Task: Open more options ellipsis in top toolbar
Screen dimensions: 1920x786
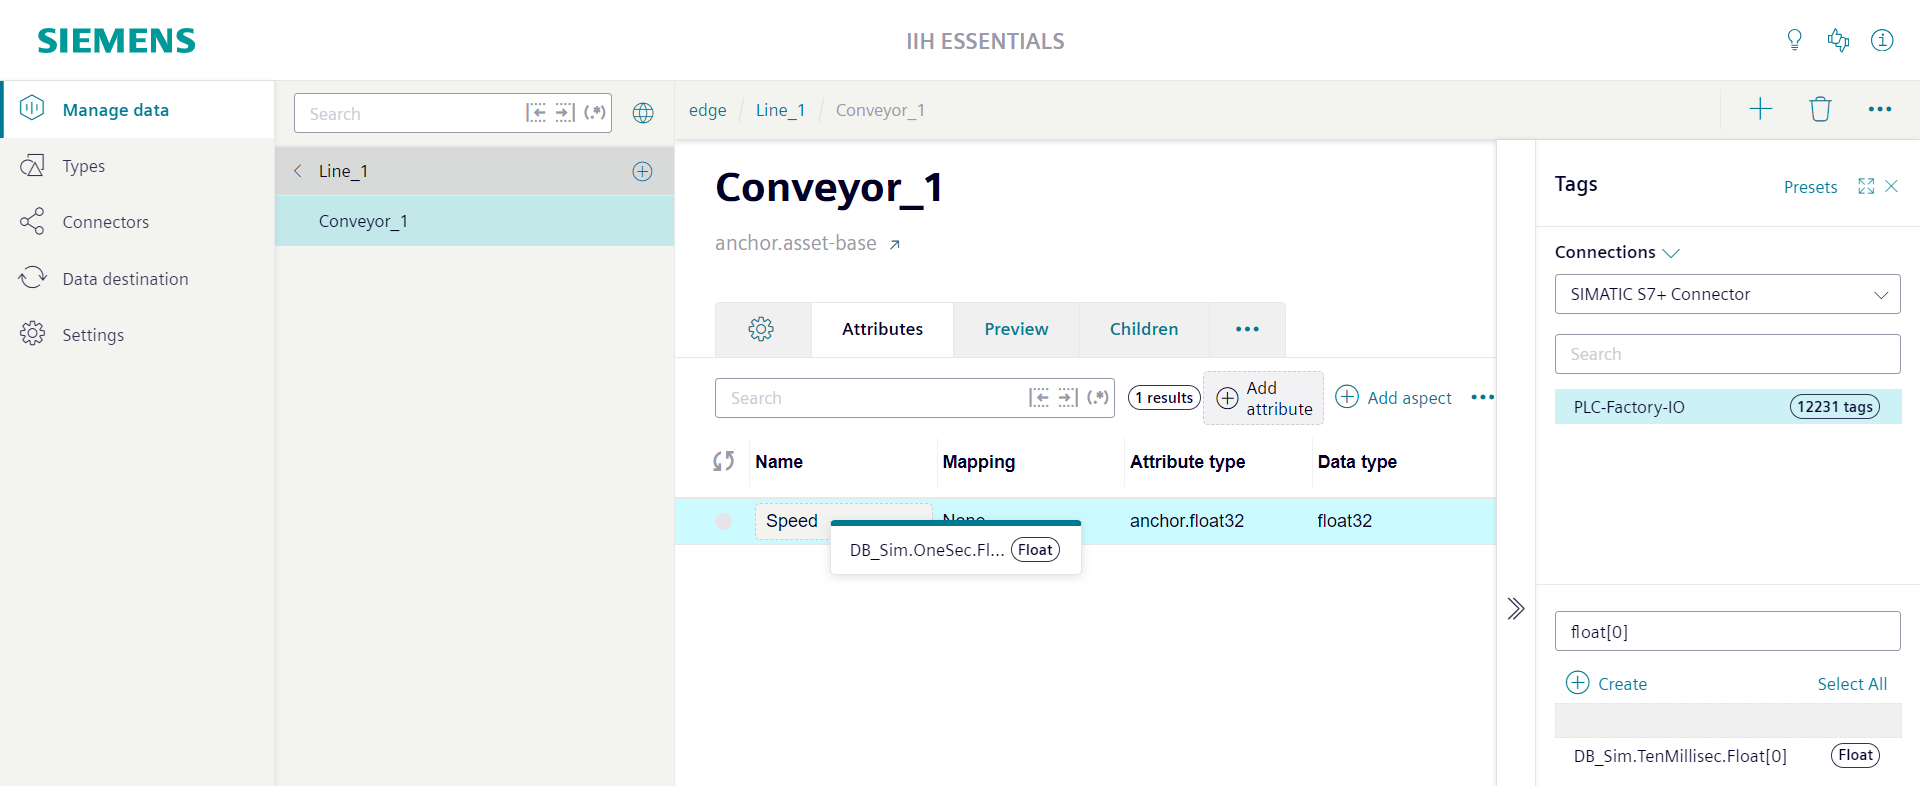Action: 1880,109
